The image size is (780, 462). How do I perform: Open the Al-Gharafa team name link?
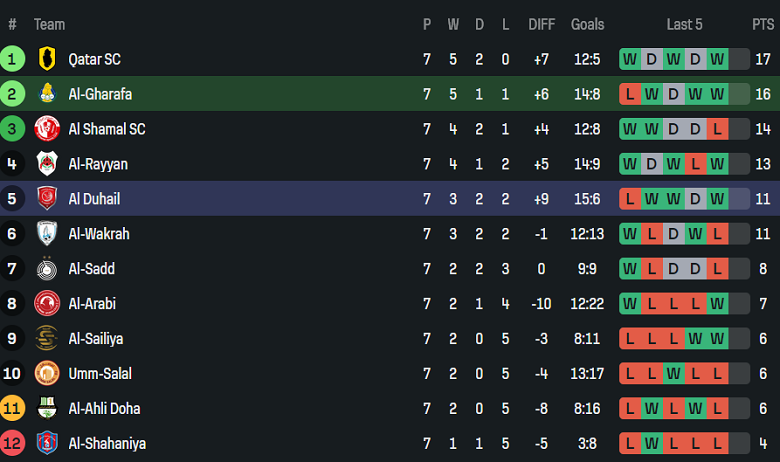click(x=100, y=94)
